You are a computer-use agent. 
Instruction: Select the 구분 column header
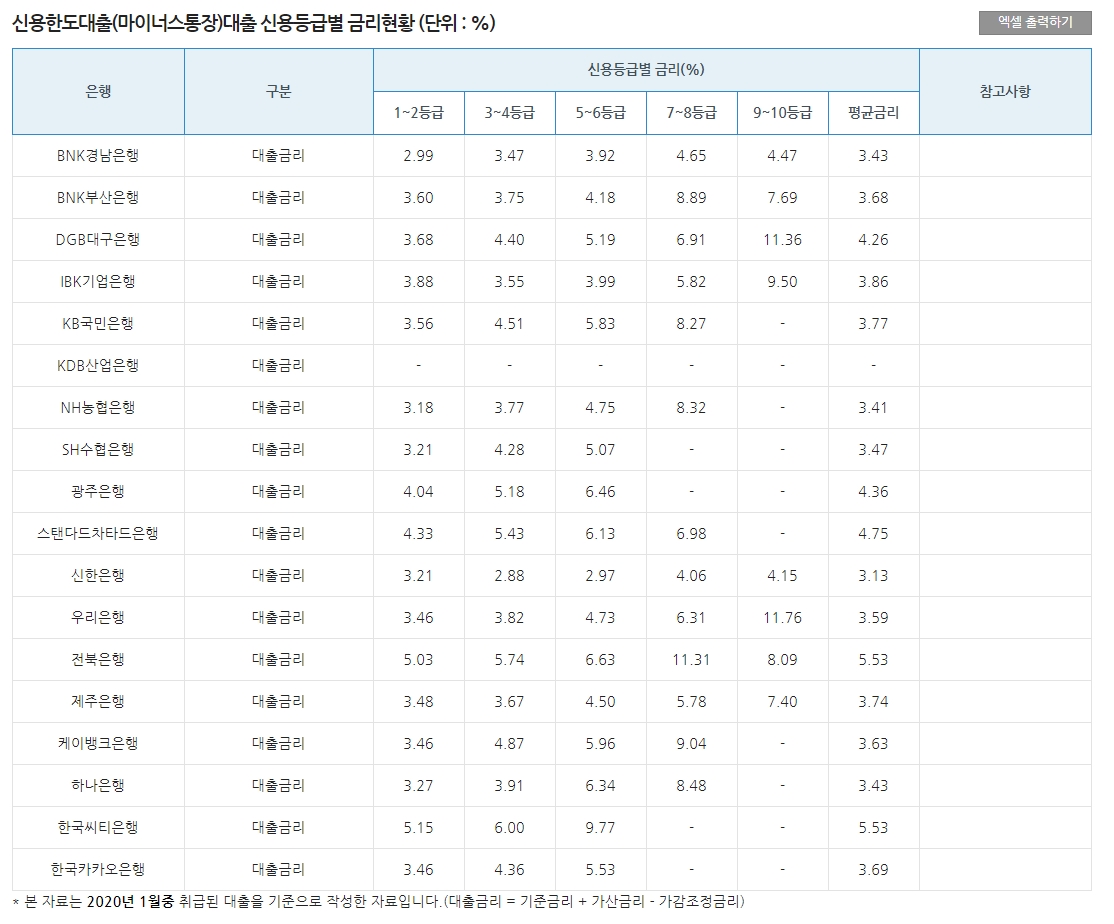point(278,92)
